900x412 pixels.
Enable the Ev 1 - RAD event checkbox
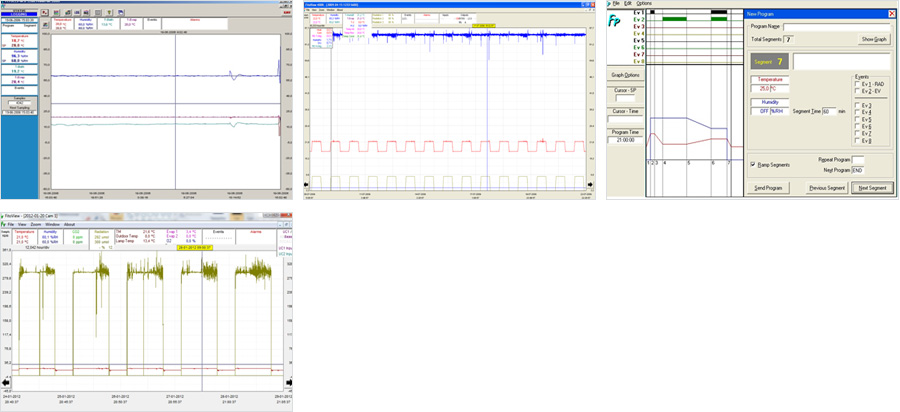click(x=857, y=84)
